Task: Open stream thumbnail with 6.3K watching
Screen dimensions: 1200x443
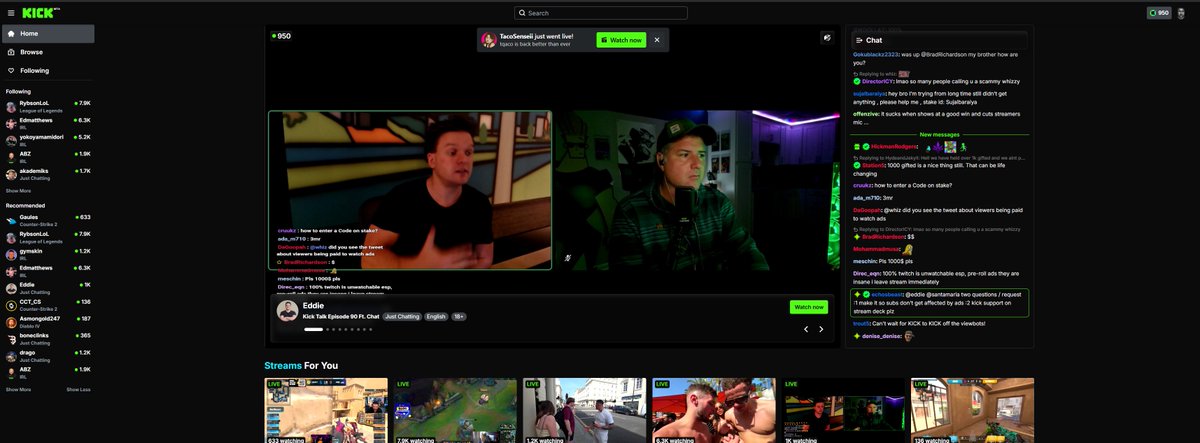Action: [x=714, y=410]
